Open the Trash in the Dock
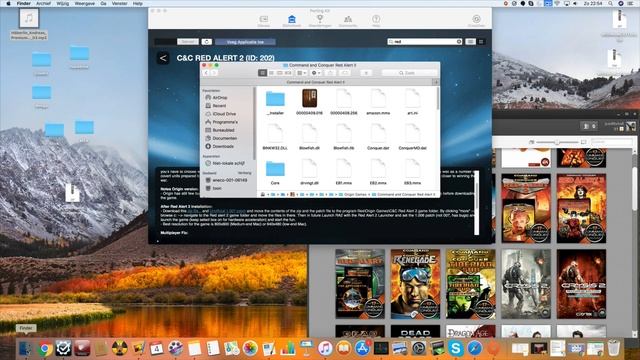 coord(613,349)
